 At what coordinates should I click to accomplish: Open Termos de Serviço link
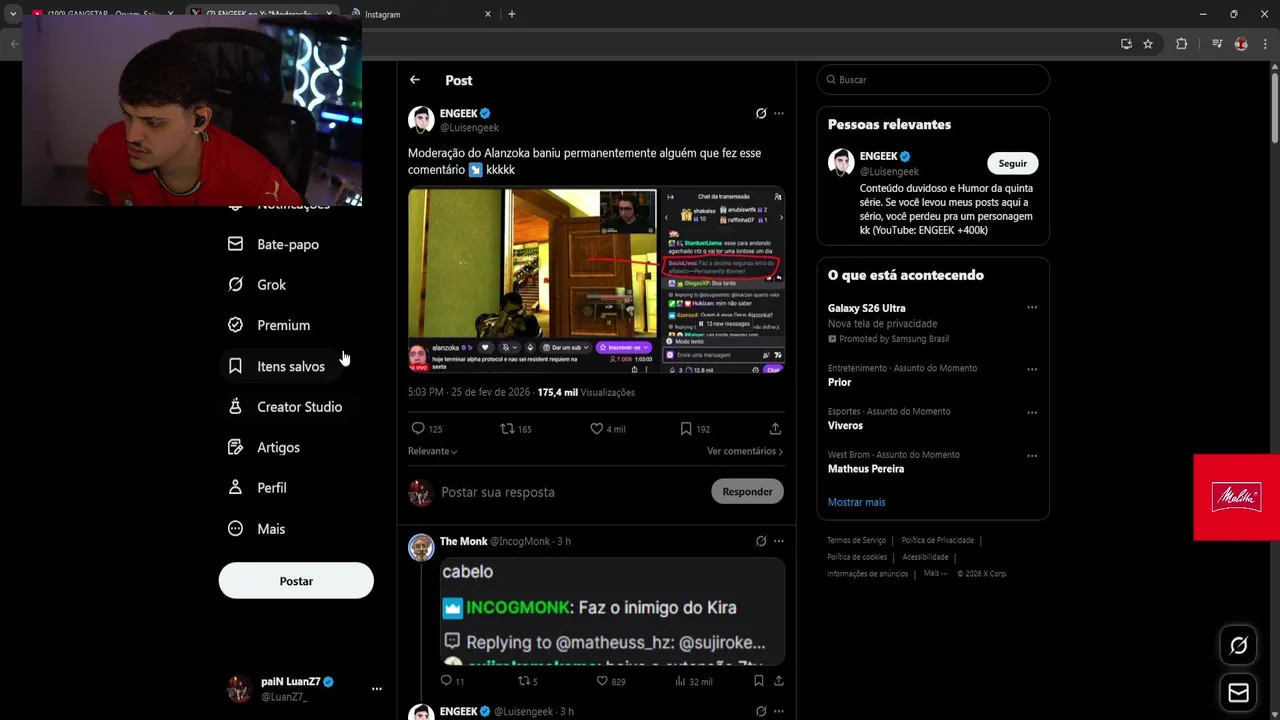point(856,540)
